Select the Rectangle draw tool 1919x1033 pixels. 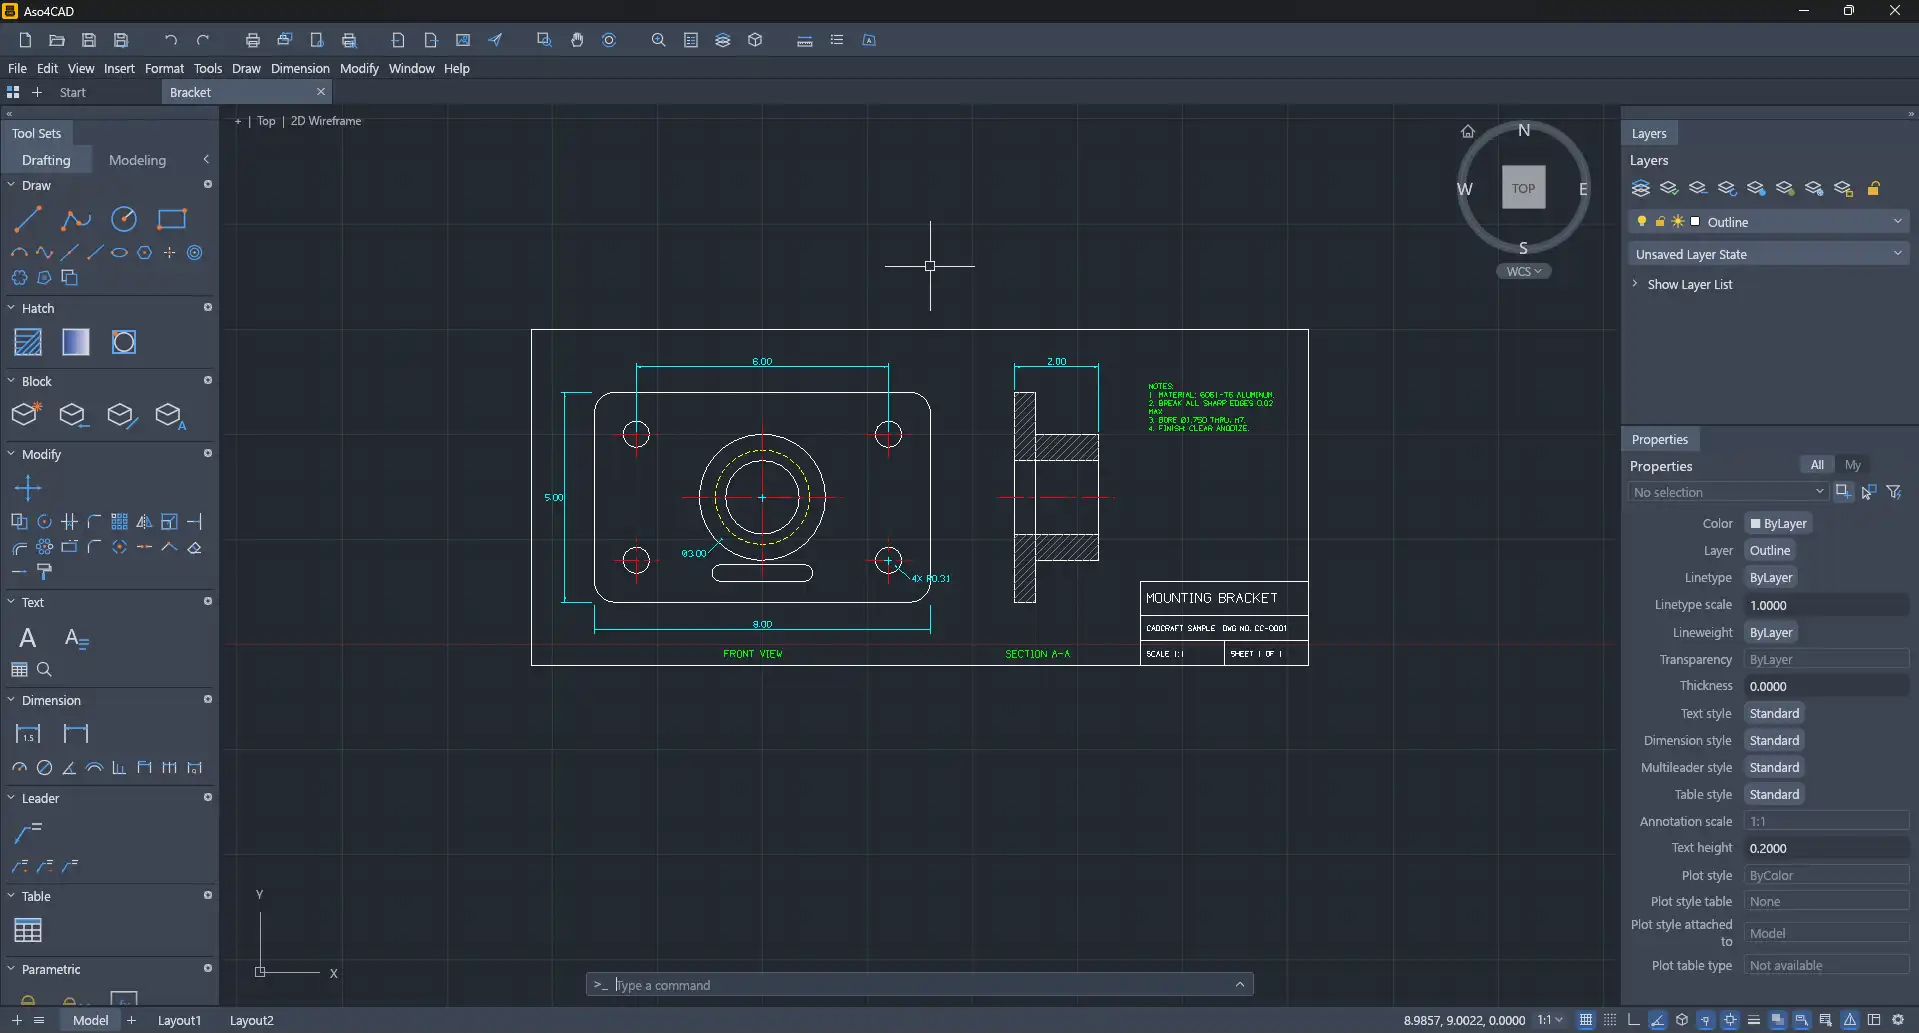point(172,219)
